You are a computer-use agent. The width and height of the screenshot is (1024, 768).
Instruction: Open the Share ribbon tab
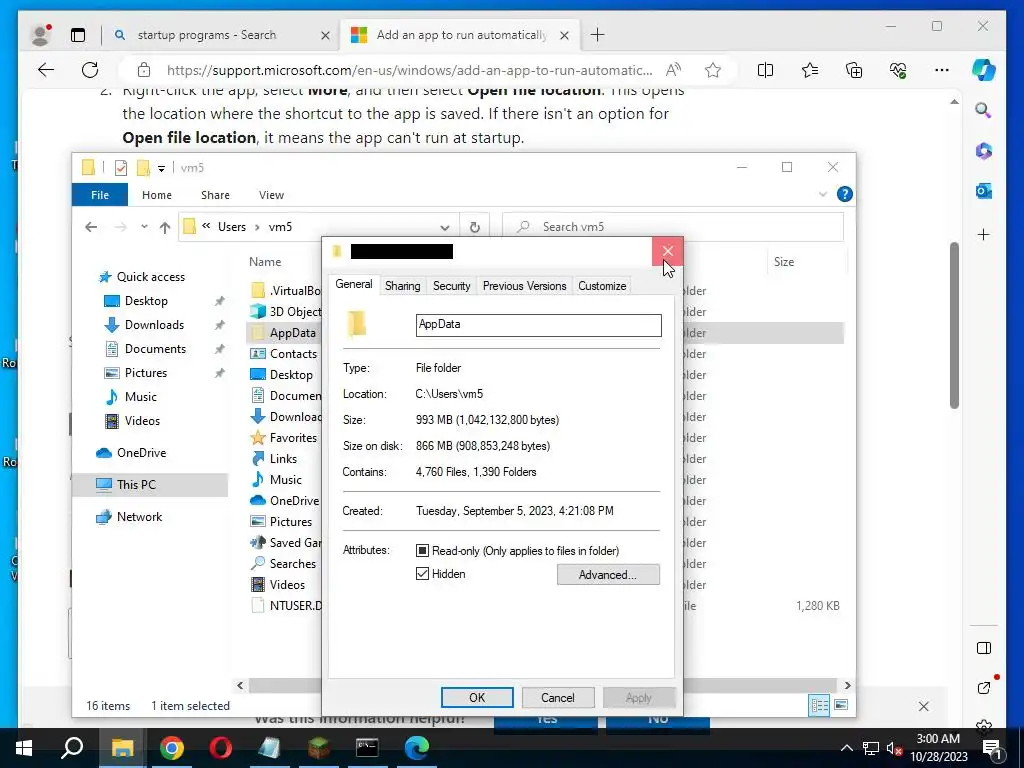point(215,195)
